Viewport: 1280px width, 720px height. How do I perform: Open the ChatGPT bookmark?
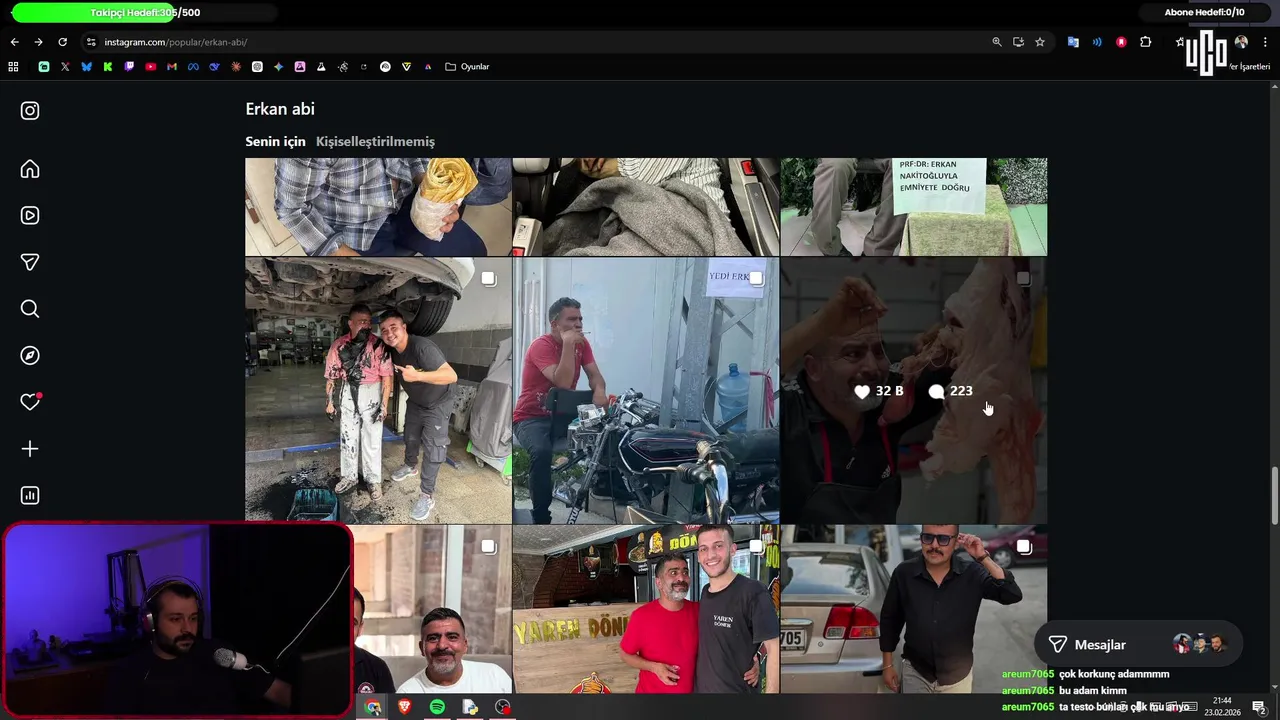click(x=257, y=67)
